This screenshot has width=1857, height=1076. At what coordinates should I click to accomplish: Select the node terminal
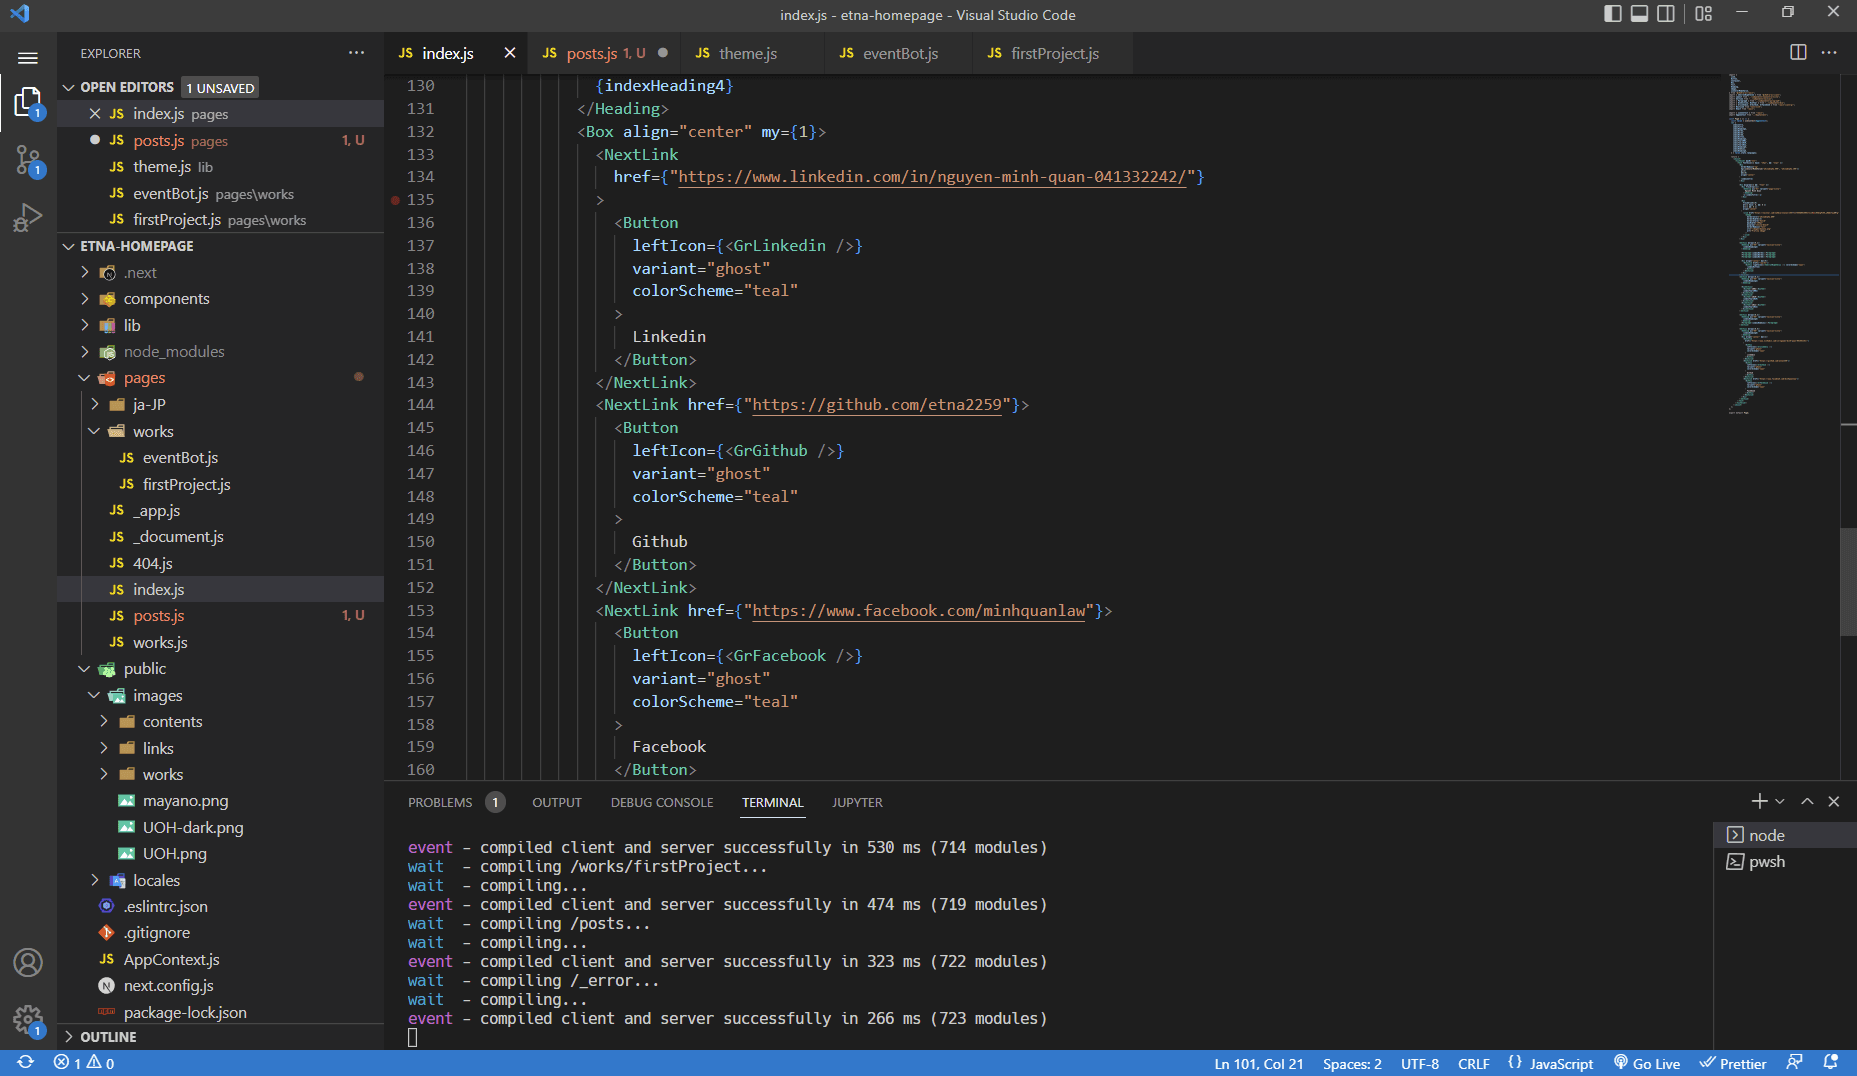point(1785,835)
